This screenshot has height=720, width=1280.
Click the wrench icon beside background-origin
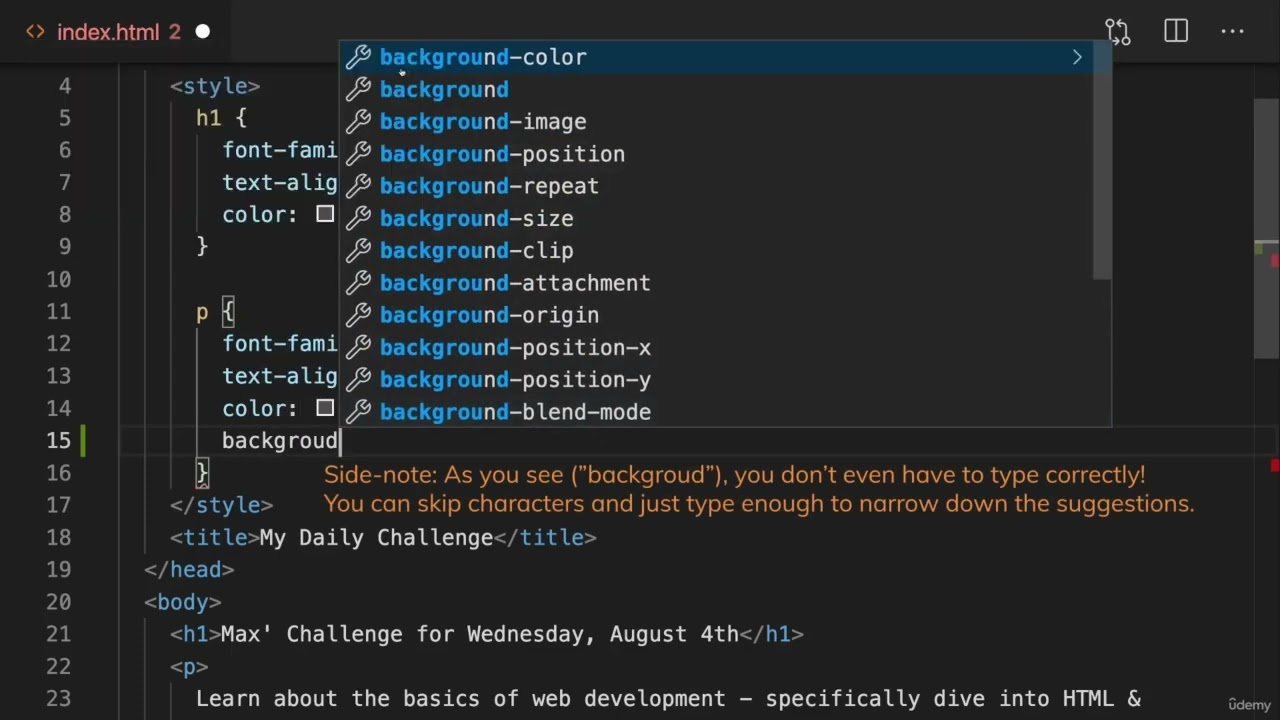(x=358, y=315)
